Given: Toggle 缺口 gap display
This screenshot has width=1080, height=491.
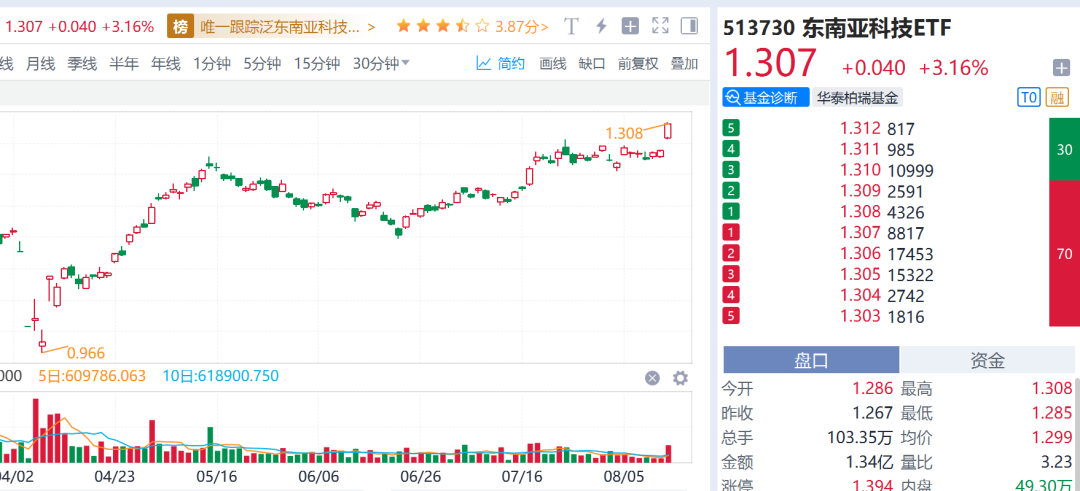Looking at the screenshot, I should (592, 64).
